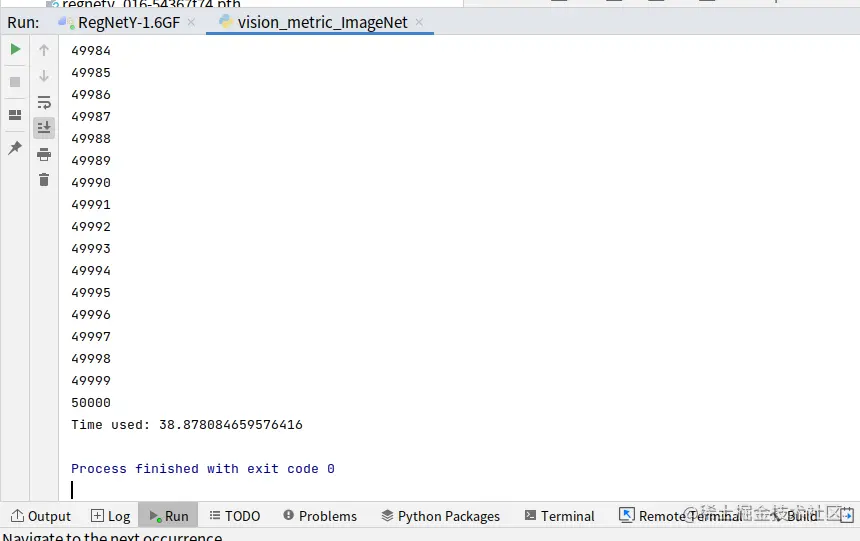This screenshot has width=860, height=541.
Task: Open the Problems tool window
Action: (320, 516)
